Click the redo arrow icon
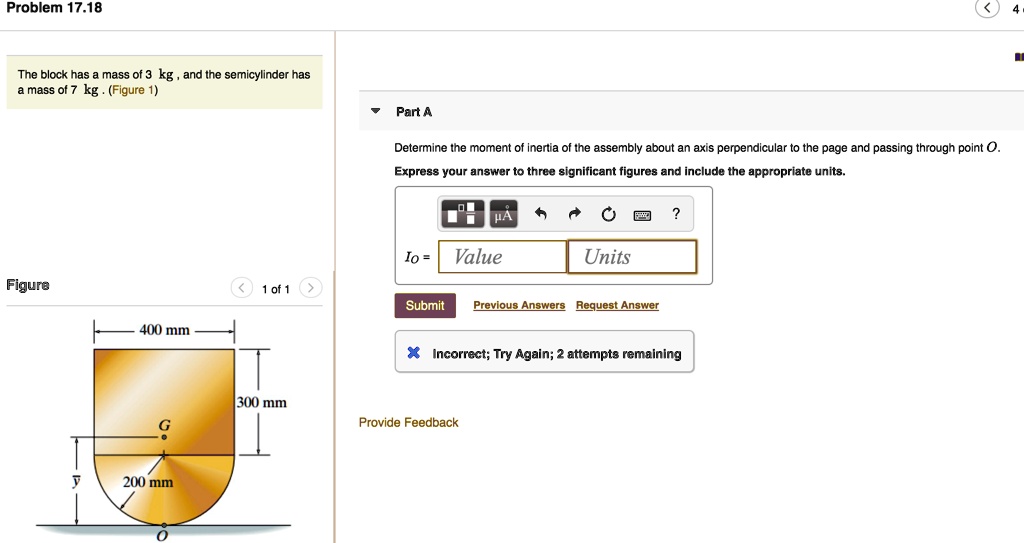The image size is (1024, 543). click(x=575, y=213)
